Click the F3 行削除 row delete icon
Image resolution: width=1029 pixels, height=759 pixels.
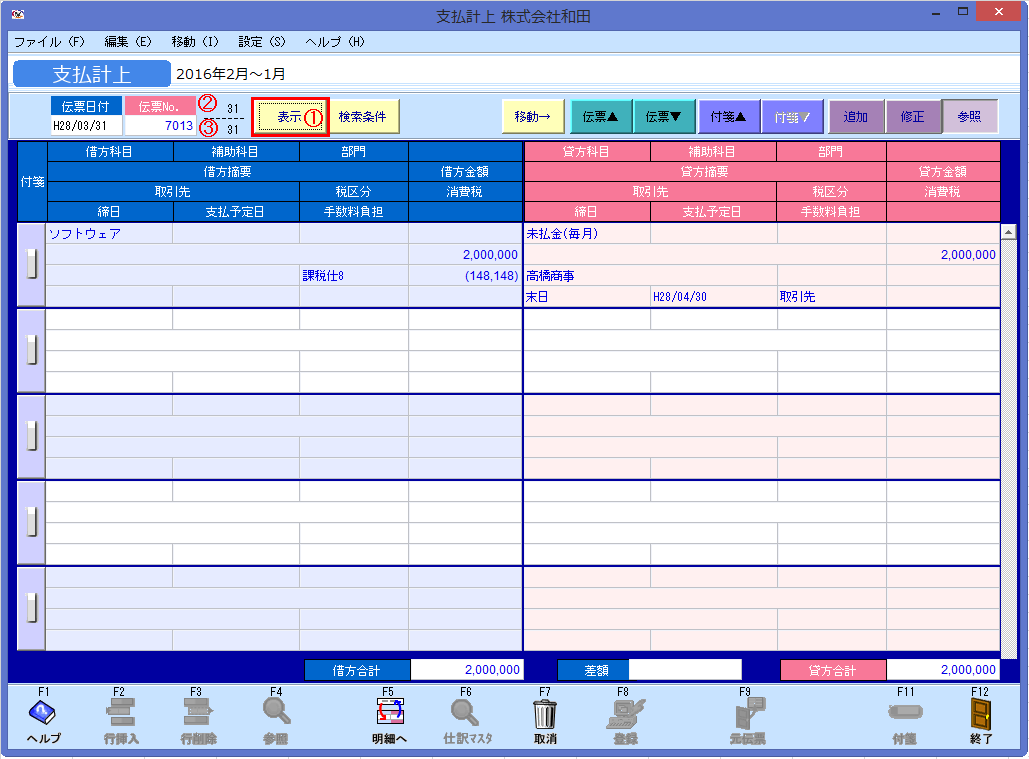pyautogui.click(x=196, y=712)
